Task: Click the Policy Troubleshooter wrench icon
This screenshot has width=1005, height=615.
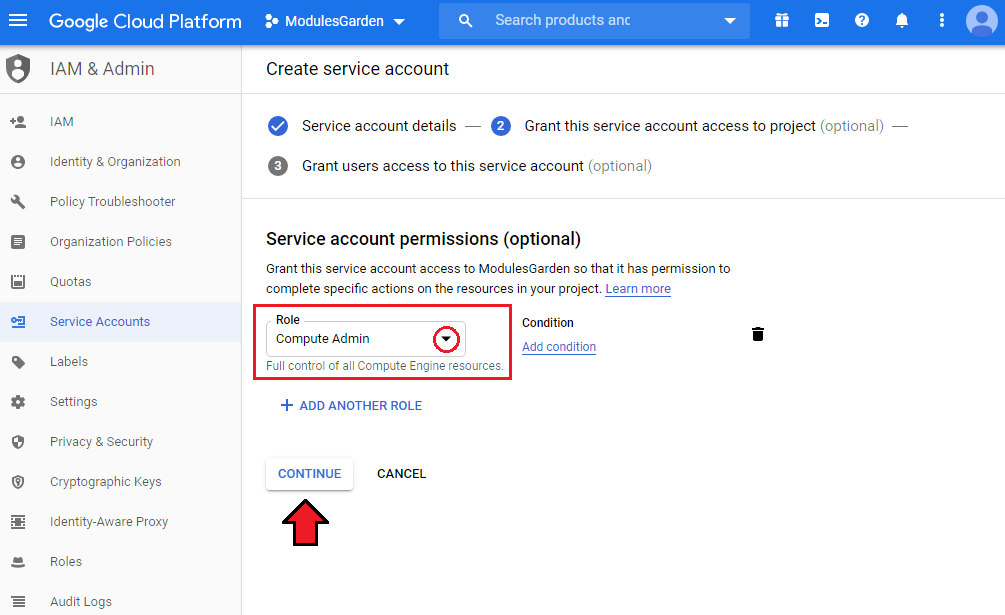Action: click(18, 202)
